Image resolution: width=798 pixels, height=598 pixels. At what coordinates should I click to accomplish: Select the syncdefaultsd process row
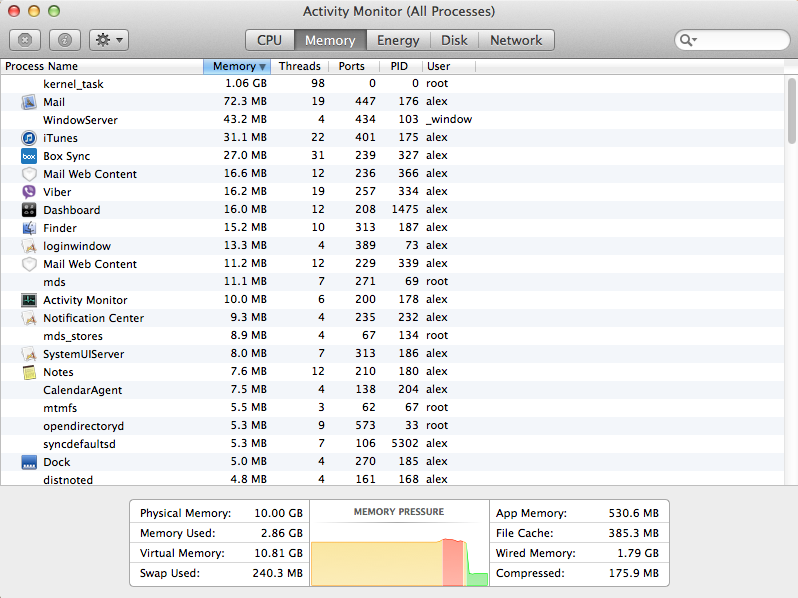(x=392, y=444)
